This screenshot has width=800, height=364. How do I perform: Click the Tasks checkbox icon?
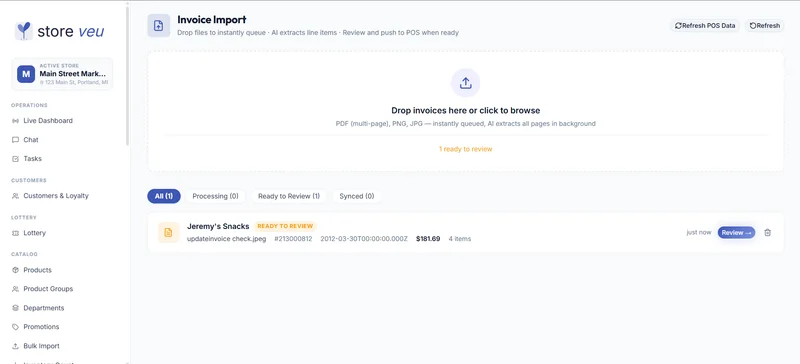(15, 159)
